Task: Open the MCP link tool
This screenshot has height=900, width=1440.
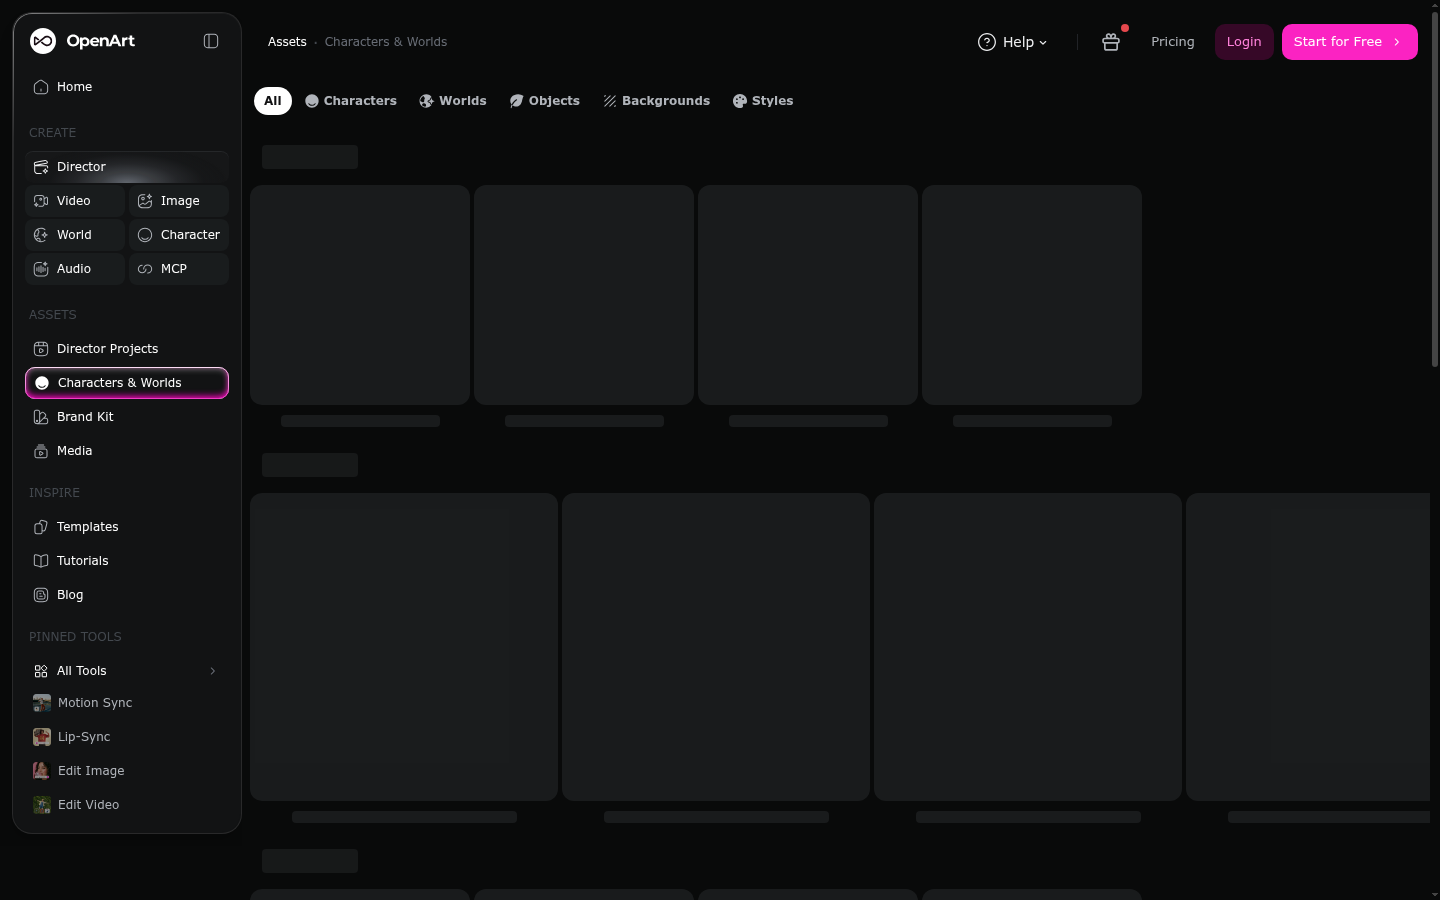Action: coord(179,269)
